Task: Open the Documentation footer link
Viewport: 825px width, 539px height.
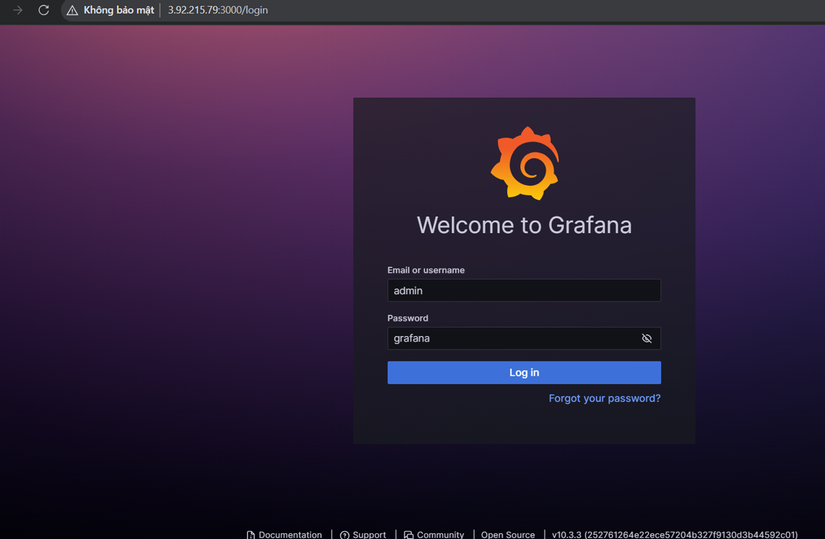Action: [x=284, y=534]
